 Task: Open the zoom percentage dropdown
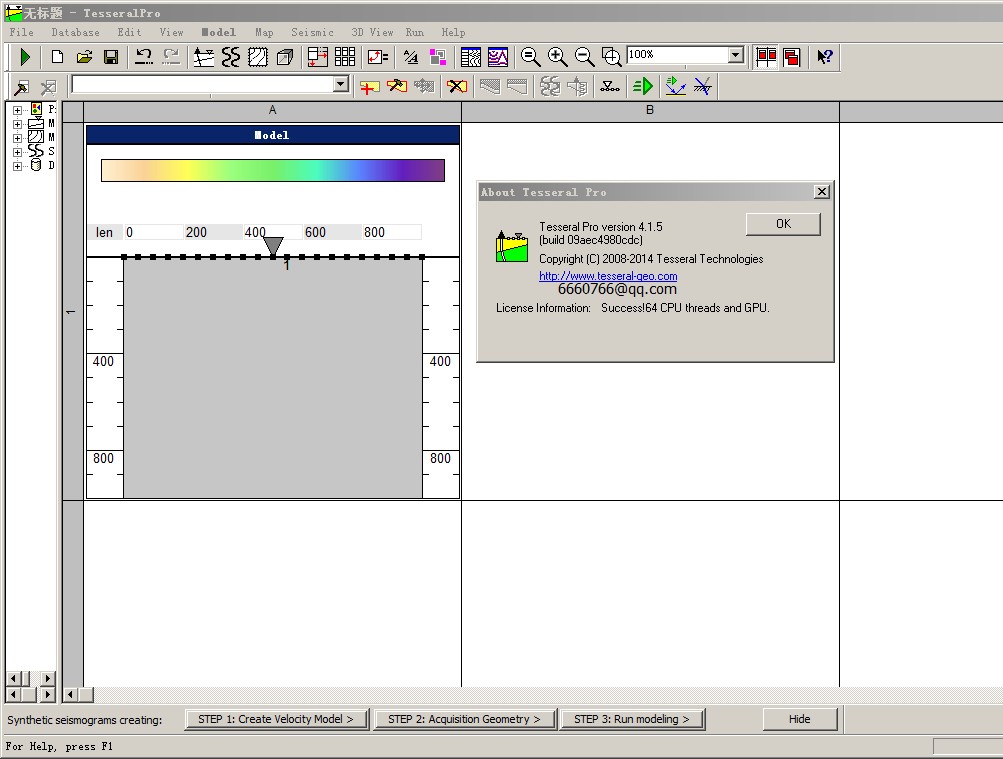736,55
